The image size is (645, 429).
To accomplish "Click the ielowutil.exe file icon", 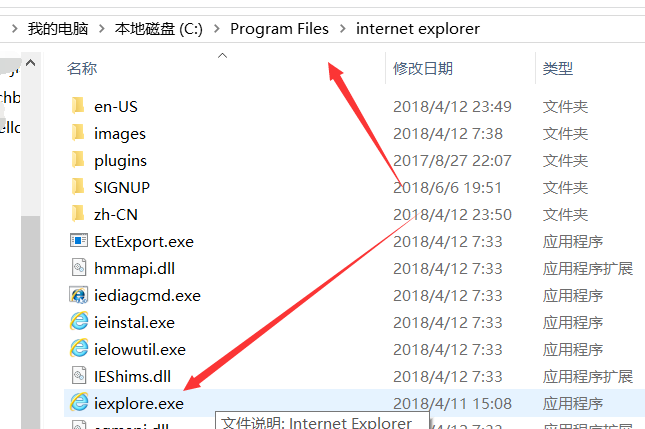I will [x=79, y=349].
